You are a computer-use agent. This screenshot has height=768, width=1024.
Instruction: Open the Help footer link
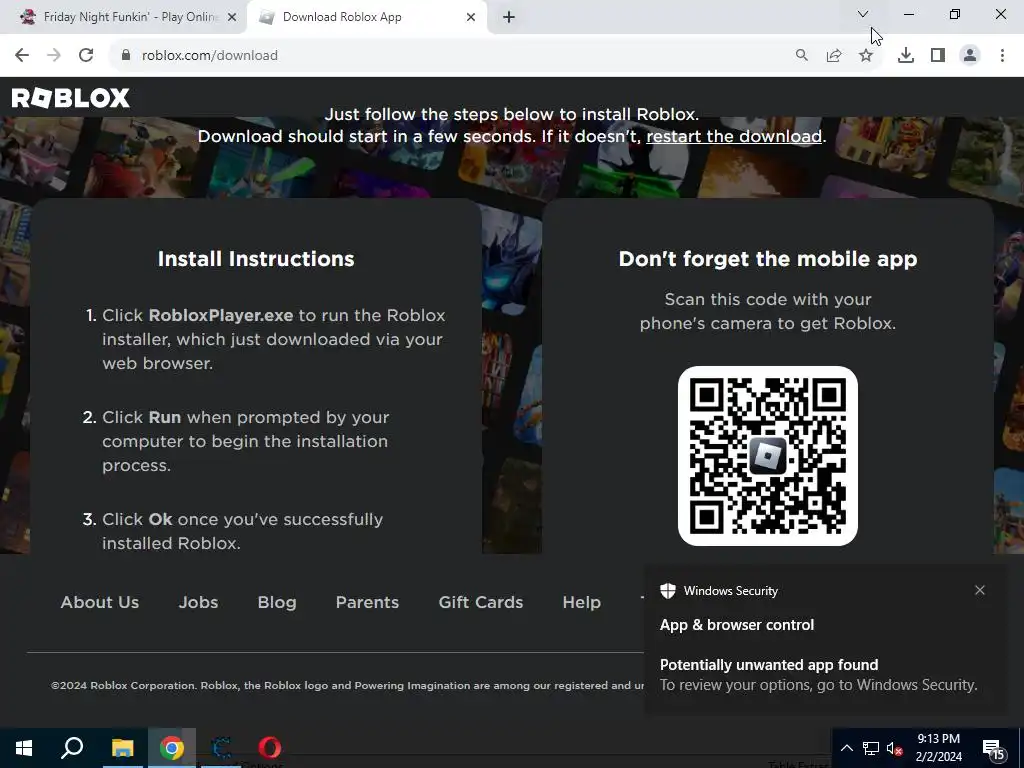(x=582, y=602)
